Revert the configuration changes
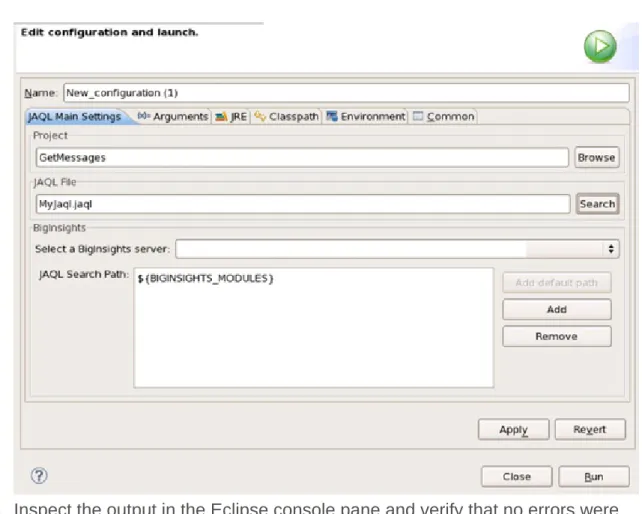 click(x=590, y=430)
